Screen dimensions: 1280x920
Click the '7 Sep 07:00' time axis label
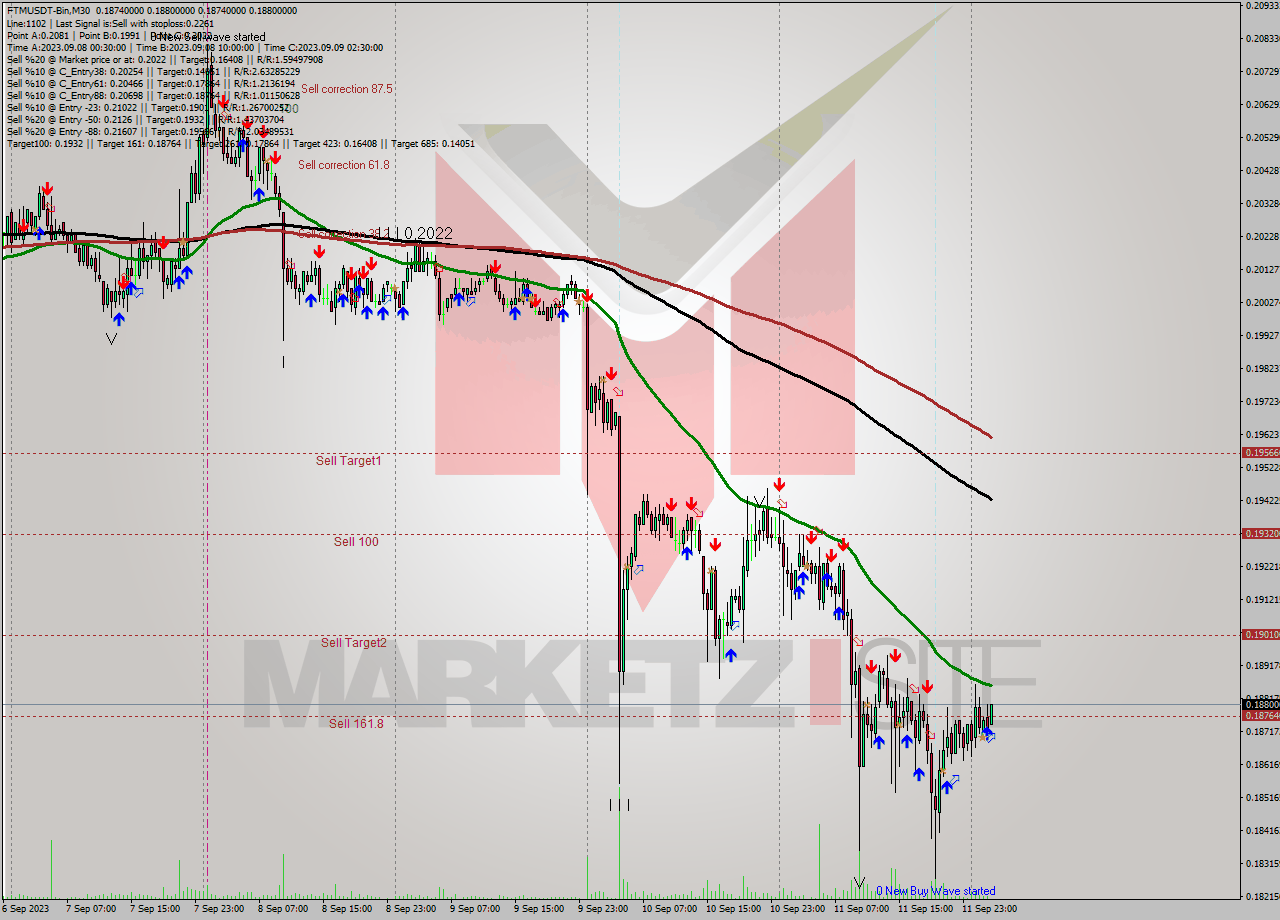[90, 909]
